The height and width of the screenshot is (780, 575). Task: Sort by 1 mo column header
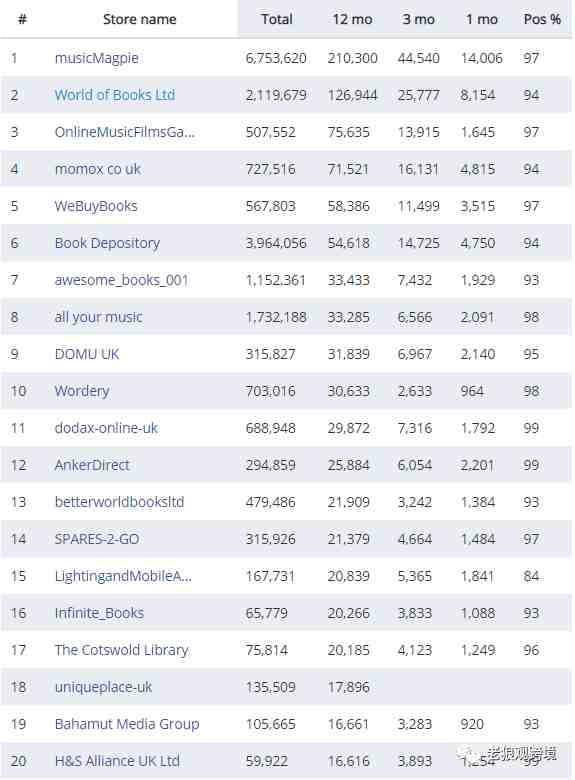coord(481,19)
